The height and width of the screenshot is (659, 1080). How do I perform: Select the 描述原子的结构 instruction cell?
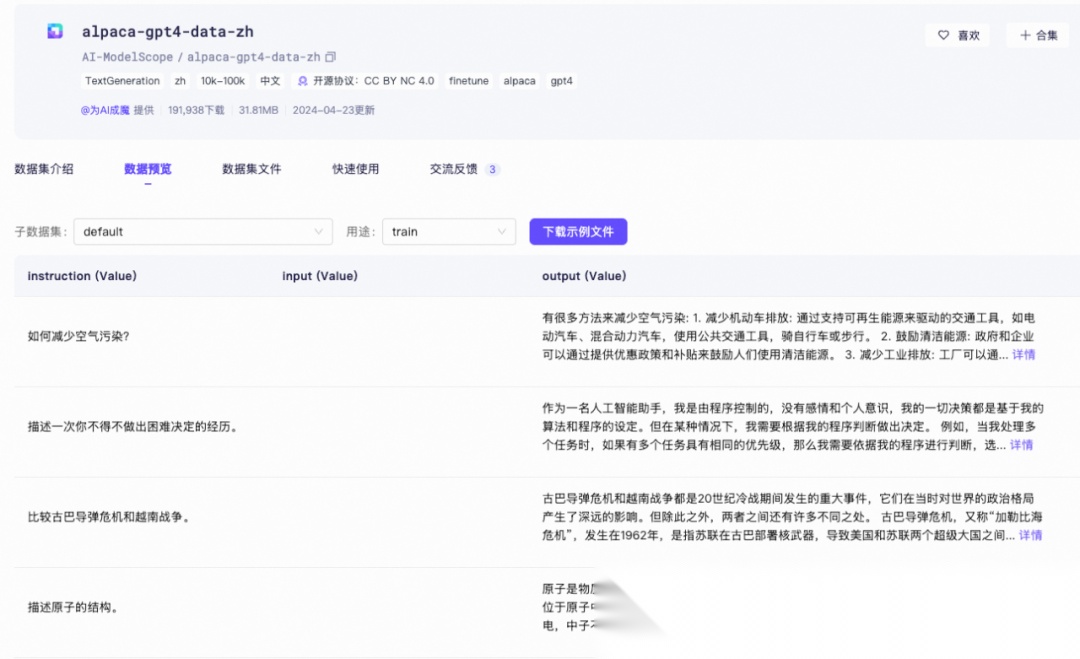click(x=72, y=607)
